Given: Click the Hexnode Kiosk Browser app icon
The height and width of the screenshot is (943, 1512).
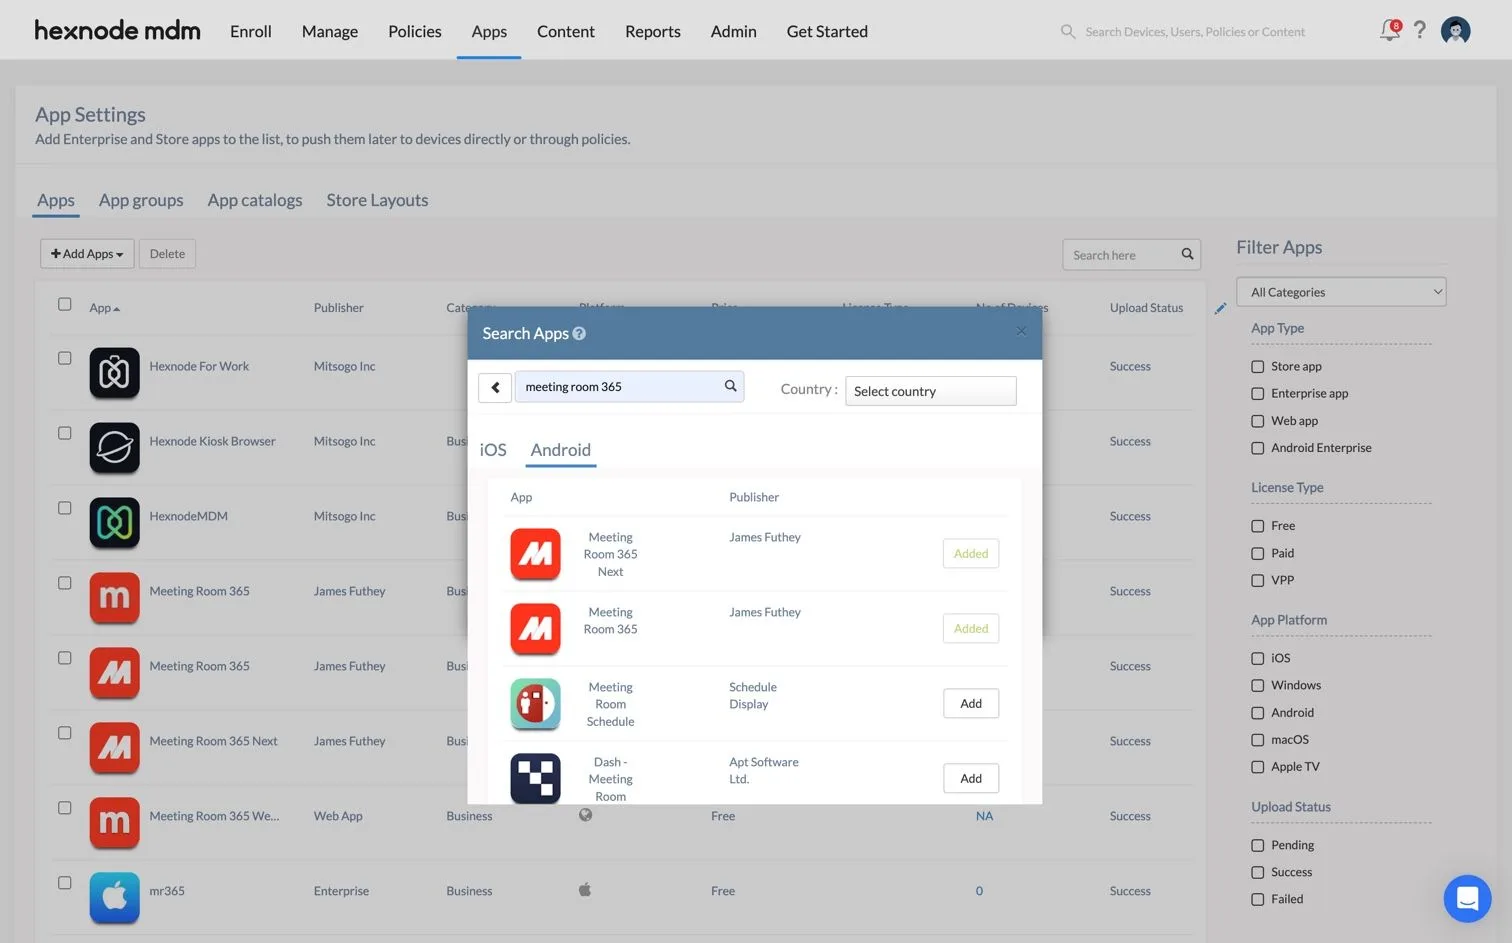Looking at the screenshot, I should pos(114,447).
